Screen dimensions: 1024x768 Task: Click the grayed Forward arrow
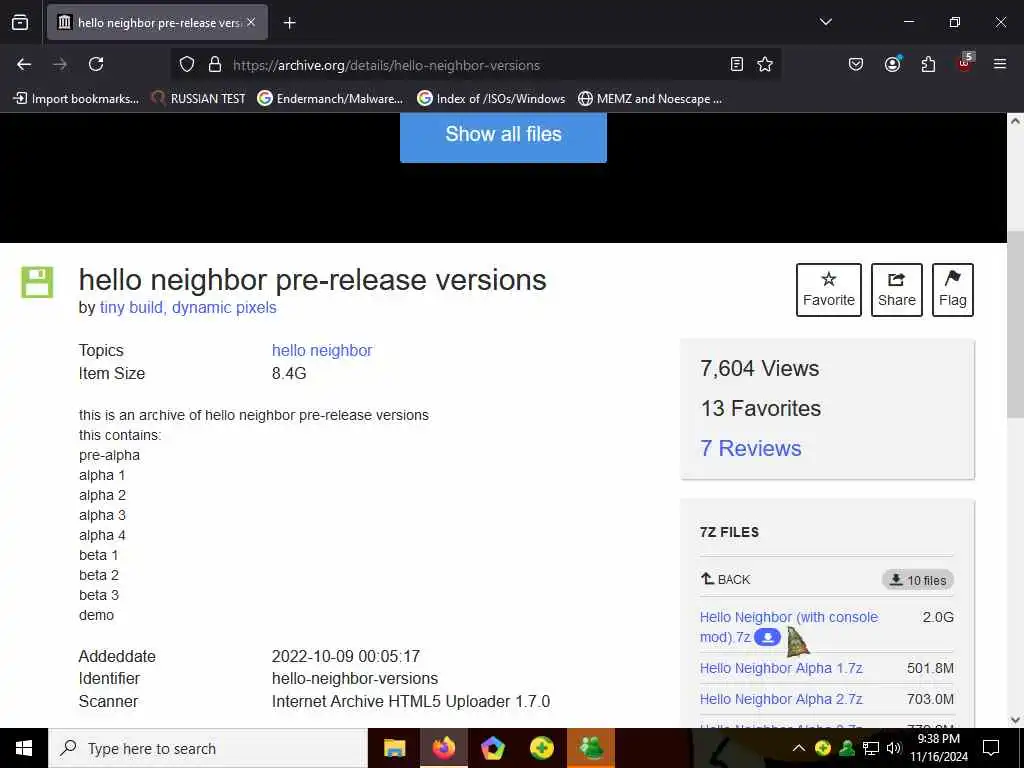[x=59, y=64]
